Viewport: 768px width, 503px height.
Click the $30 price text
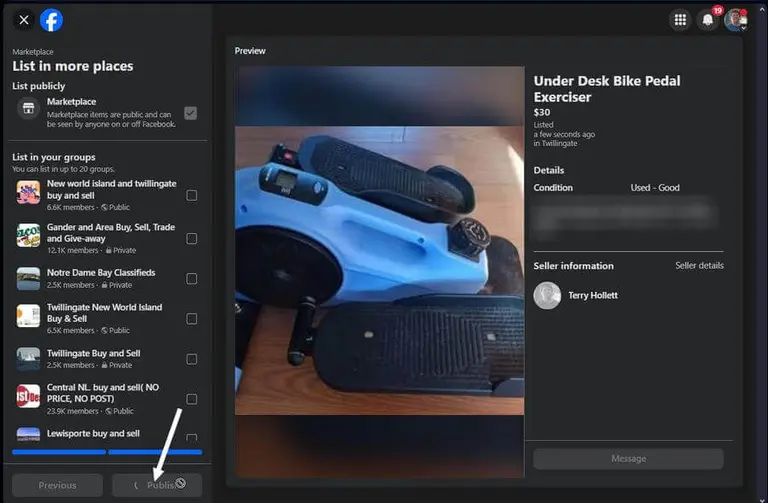[542, 112]
